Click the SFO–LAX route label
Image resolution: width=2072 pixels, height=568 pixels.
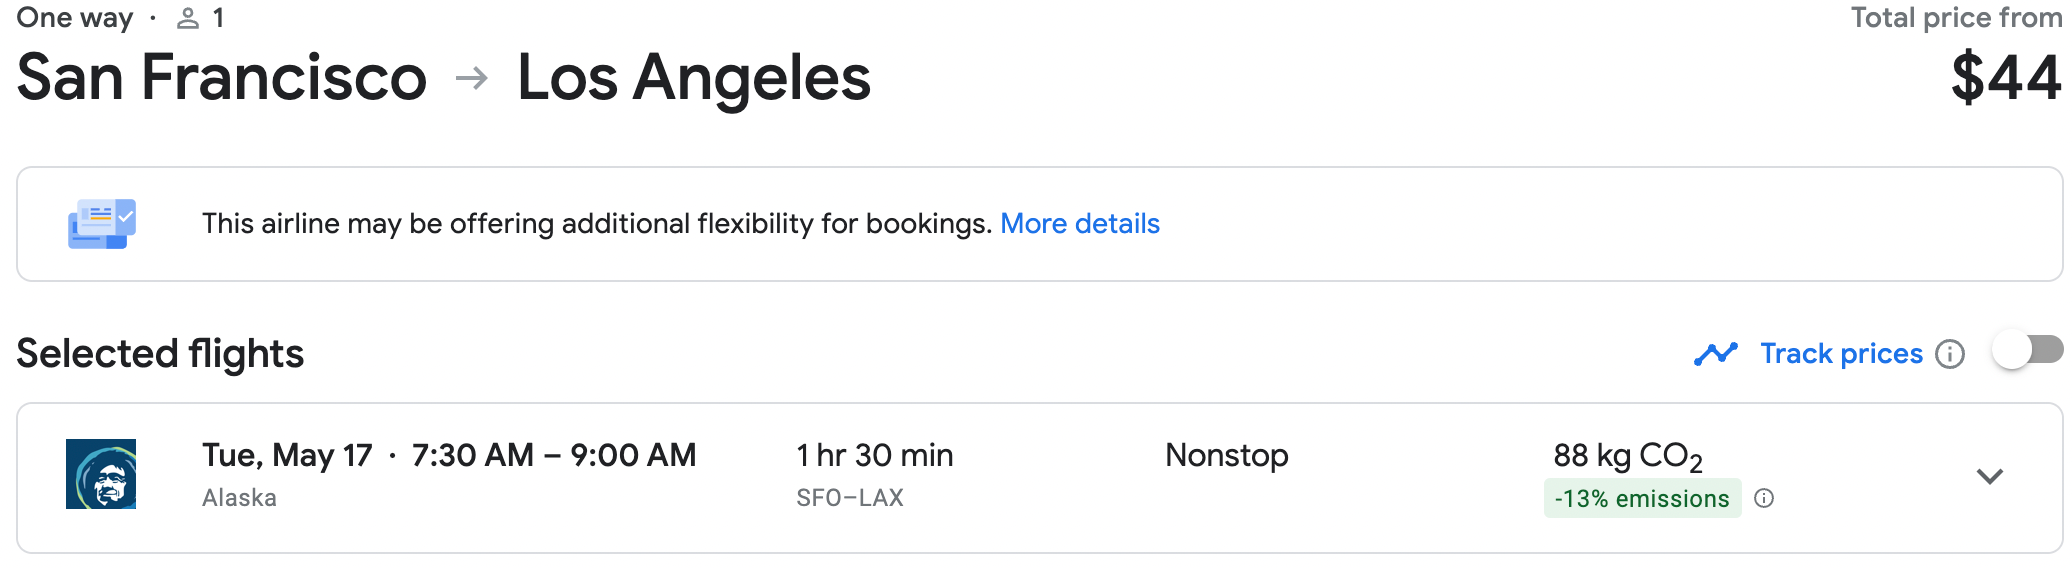pos(850,497)
